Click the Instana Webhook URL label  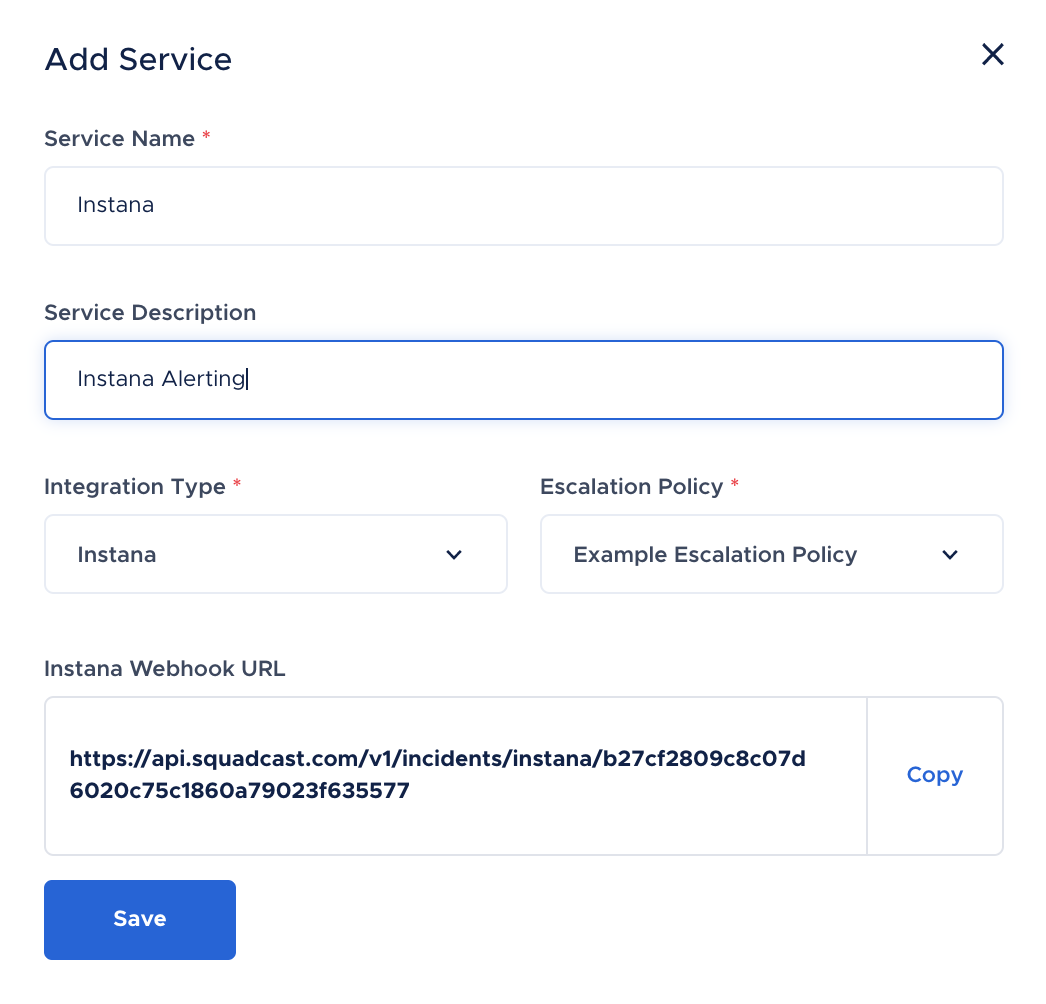point(165,668)
